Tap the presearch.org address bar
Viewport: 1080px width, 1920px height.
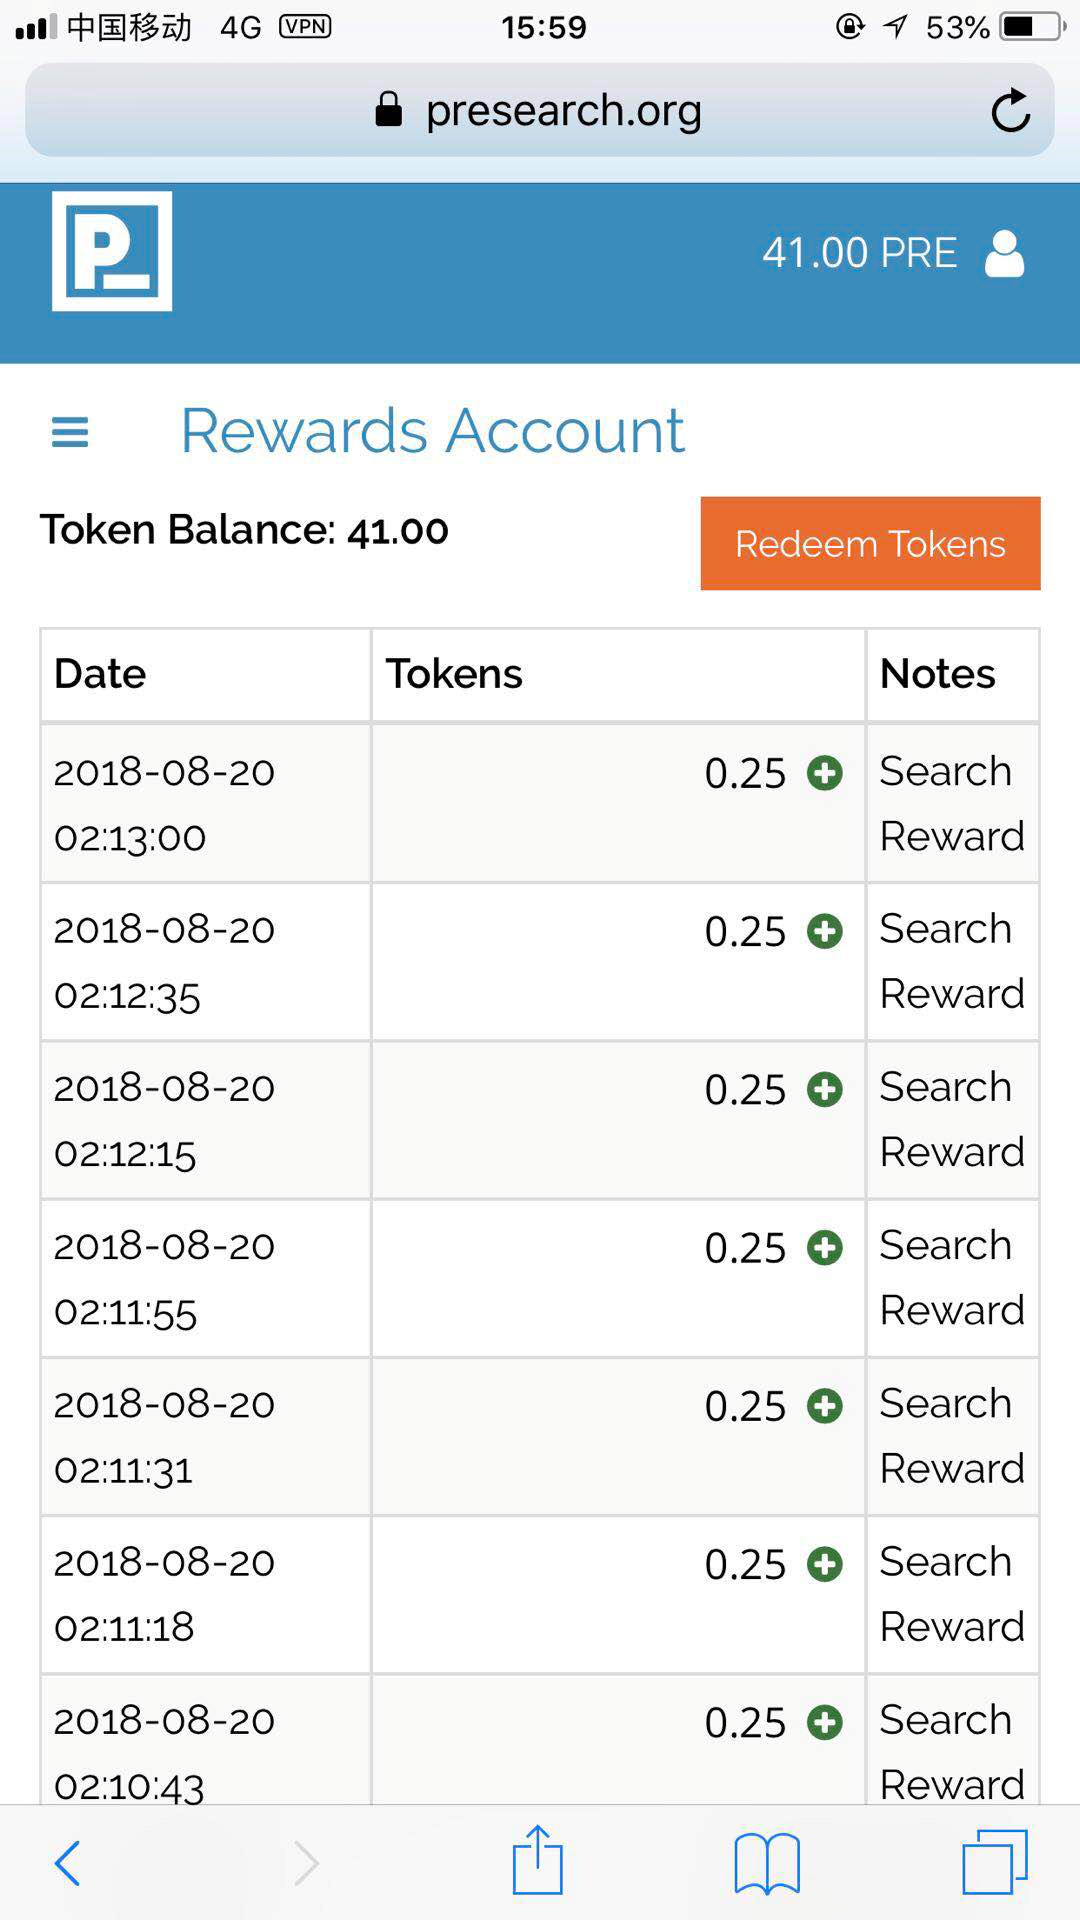[540, 110]
